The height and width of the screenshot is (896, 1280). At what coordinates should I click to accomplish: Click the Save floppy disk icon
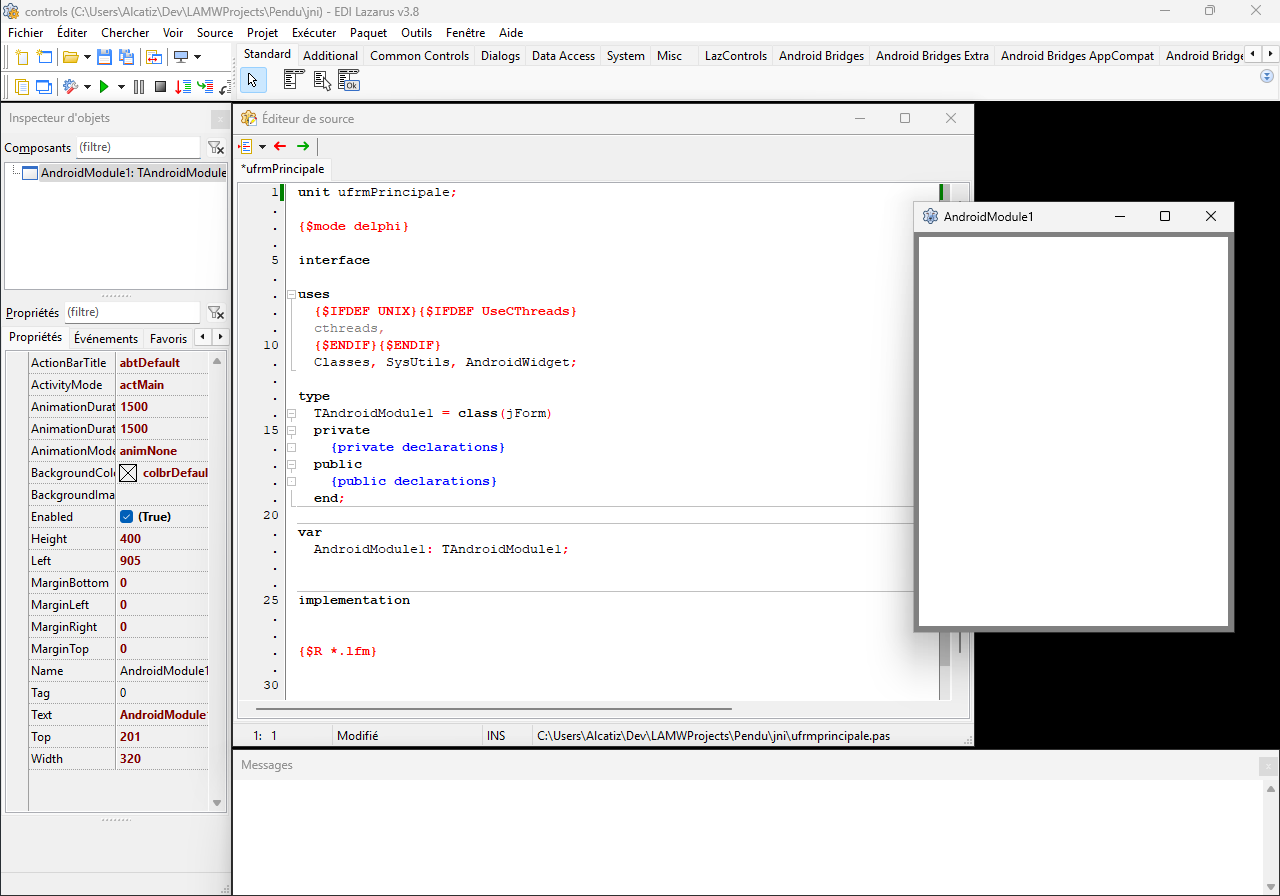[104, 57]
